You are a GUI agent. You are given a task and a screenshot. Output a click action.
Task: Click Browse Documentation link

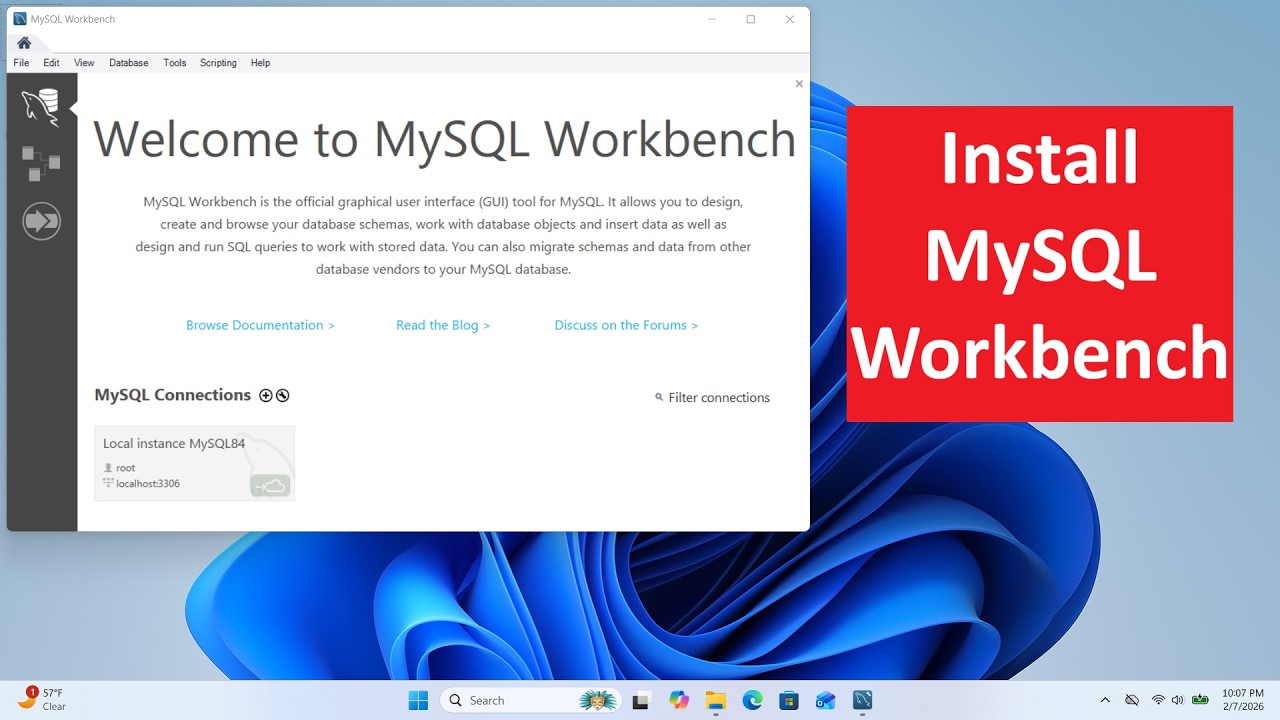(x=260, y=325)
